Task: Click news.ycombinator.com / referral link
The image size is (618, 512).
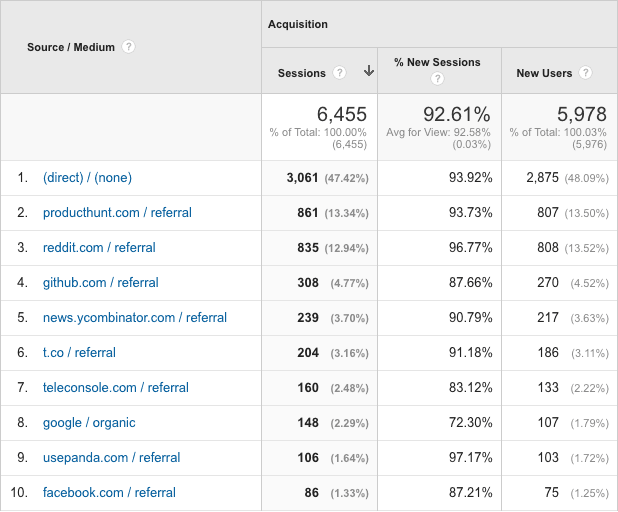Action: coord(135,318)
